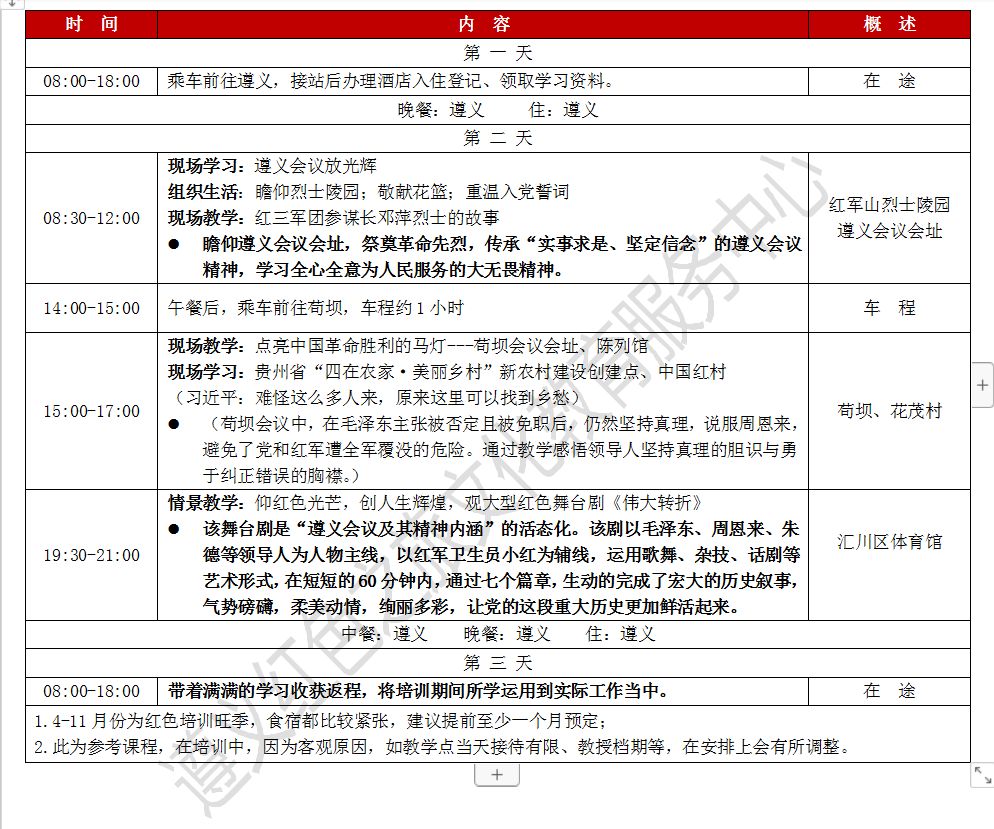Click the line 德等领导人为人物主线
Image resolution: width=994 pixels, height=829 pixels.
coord(501,555)
